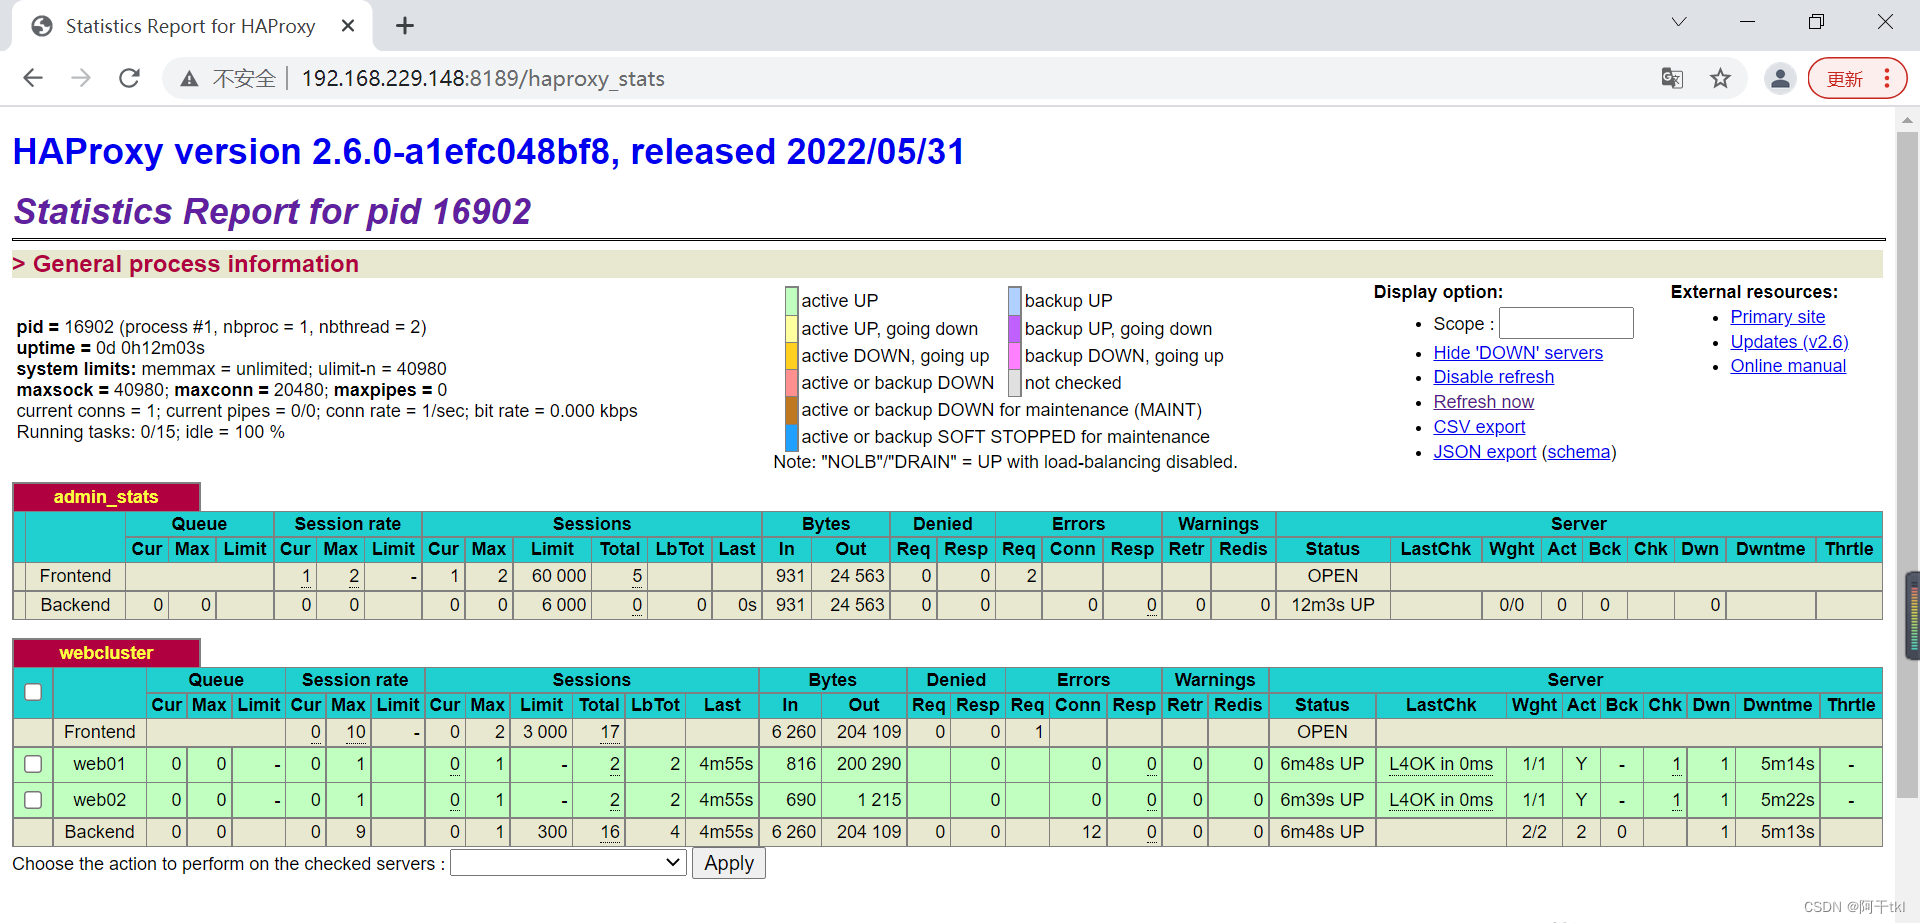This screenshot has width=1920, height=923.
Task: Open the tab search chevron in title bar
Action: (1679, 22)
